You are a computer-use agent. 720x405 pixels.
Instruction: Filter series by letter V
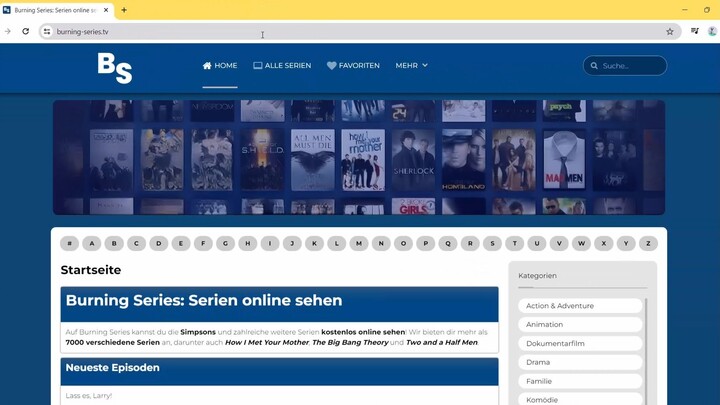559,243
